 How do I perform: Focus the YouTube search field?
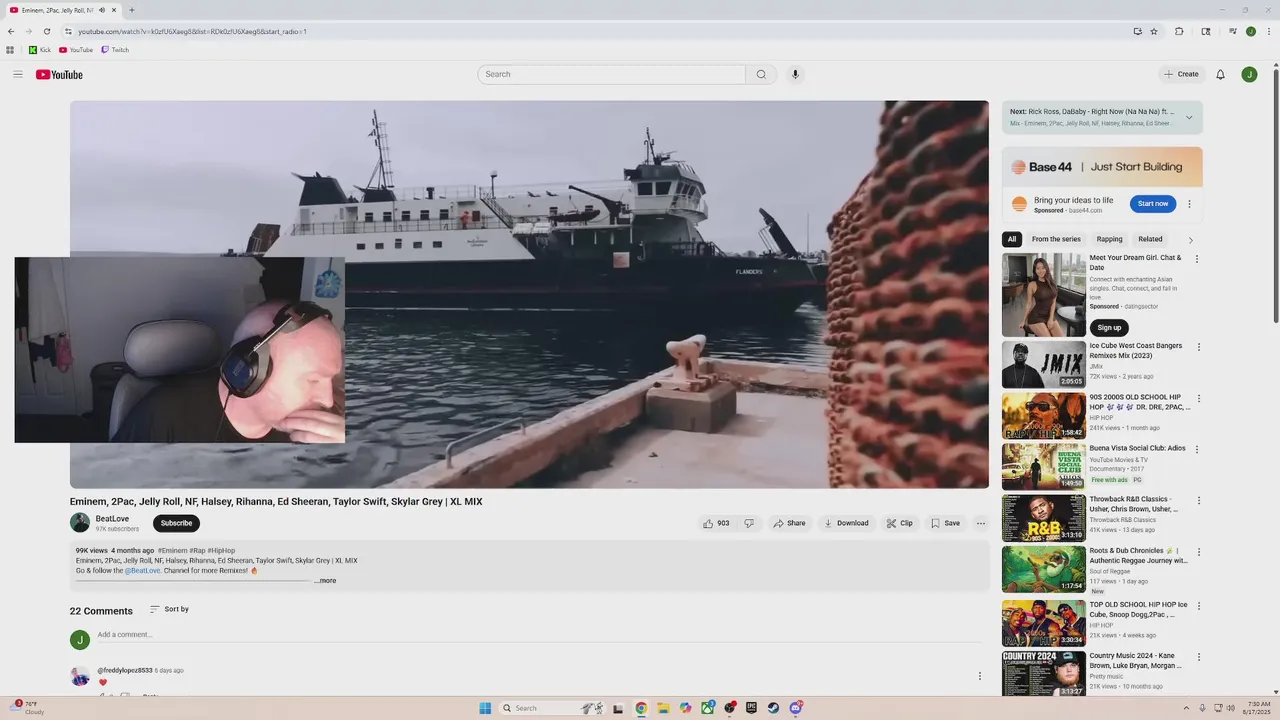[611, 74]
